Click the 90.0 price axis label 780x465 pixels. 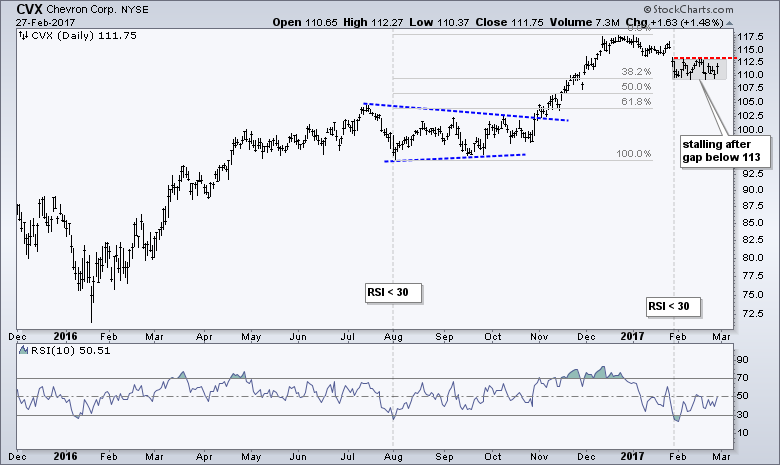[x=753, y=190]
